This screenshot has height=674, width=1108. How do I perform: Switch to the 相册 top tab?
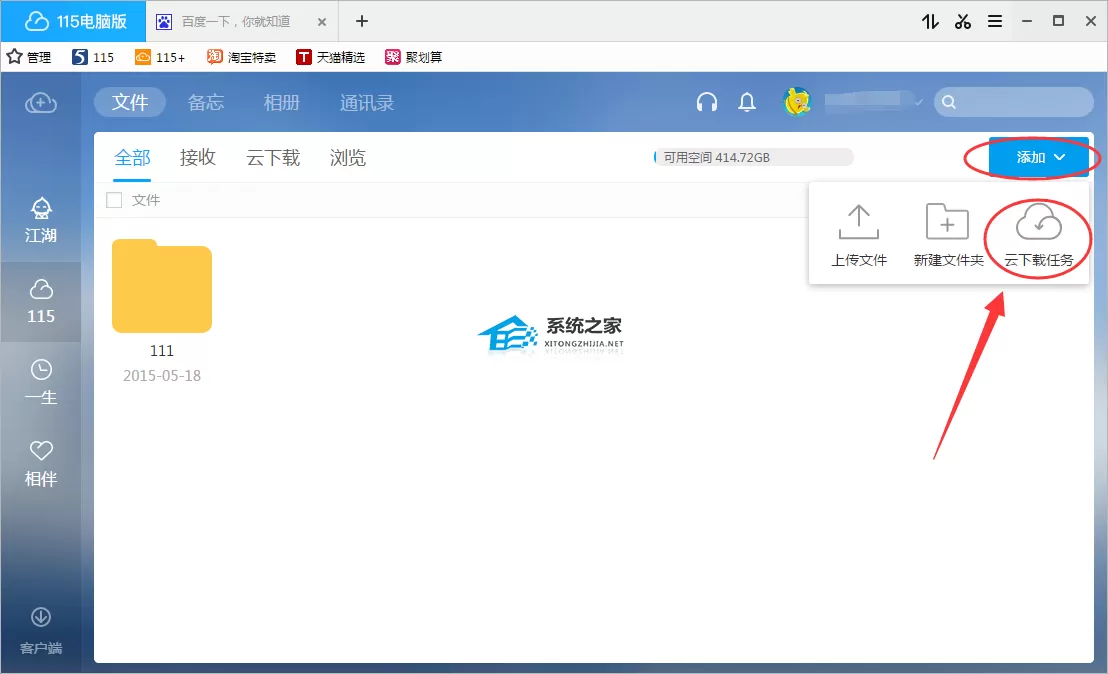(281, 102)
